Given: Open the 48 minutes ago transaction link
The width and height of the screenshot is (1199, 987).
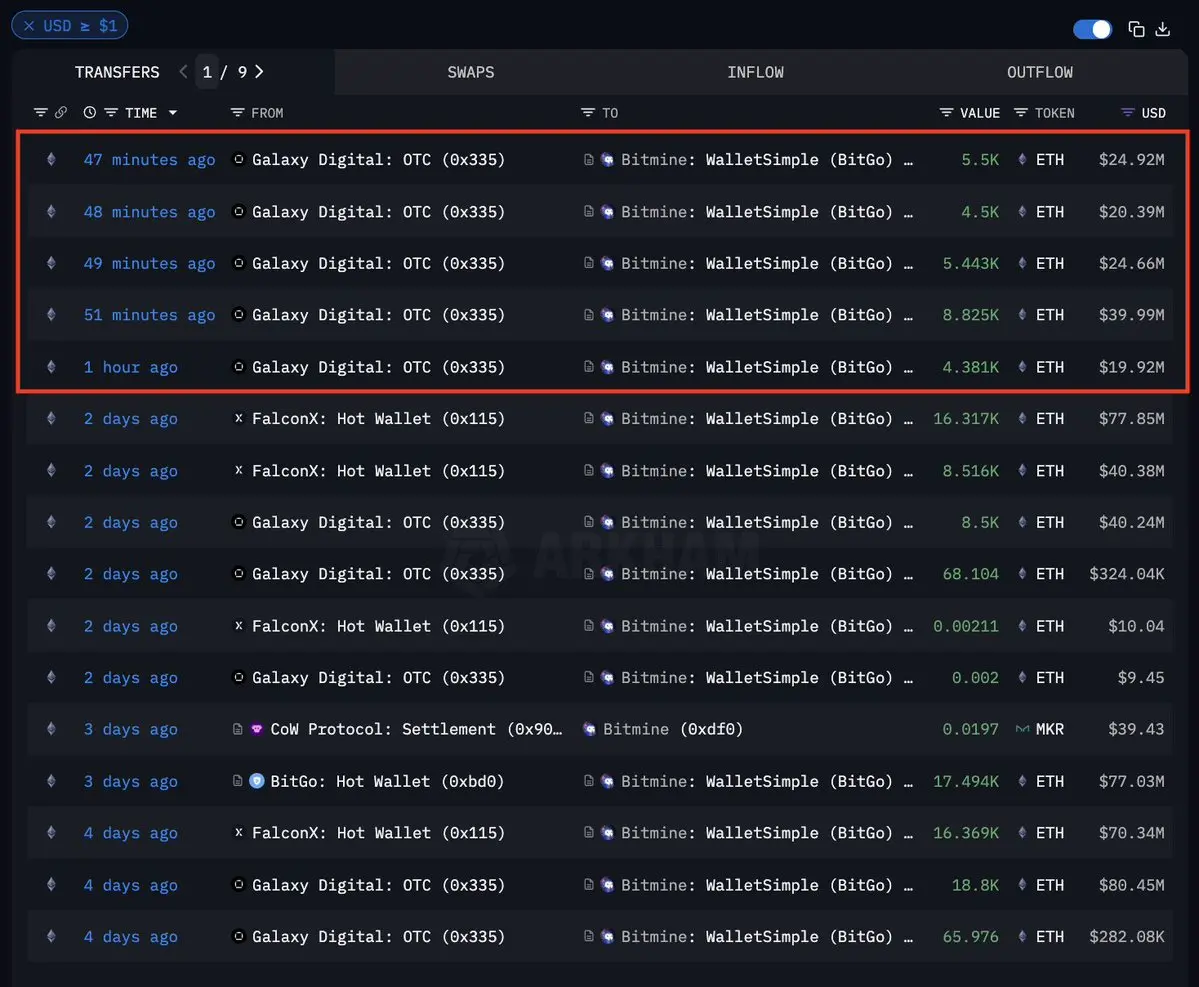Looking at the screenshot, I should (149, 212).
